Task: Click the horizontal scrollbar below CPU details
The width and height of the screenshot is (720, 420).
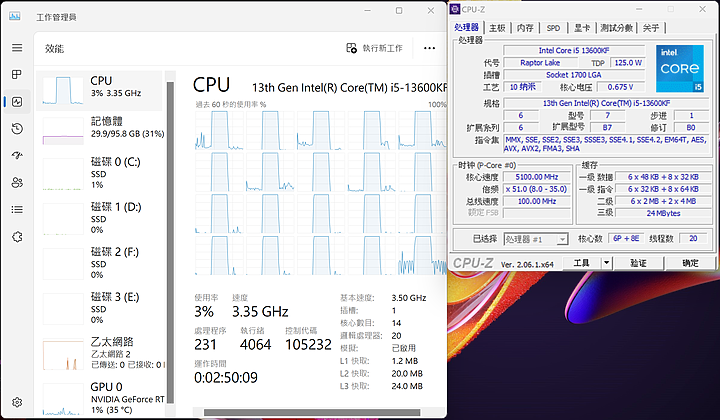Action: (312, 412)
